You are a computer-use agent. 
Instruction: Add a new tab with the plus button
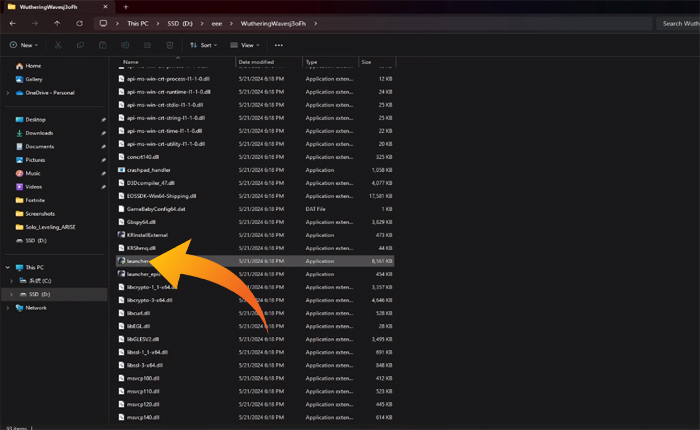[126, 6]
